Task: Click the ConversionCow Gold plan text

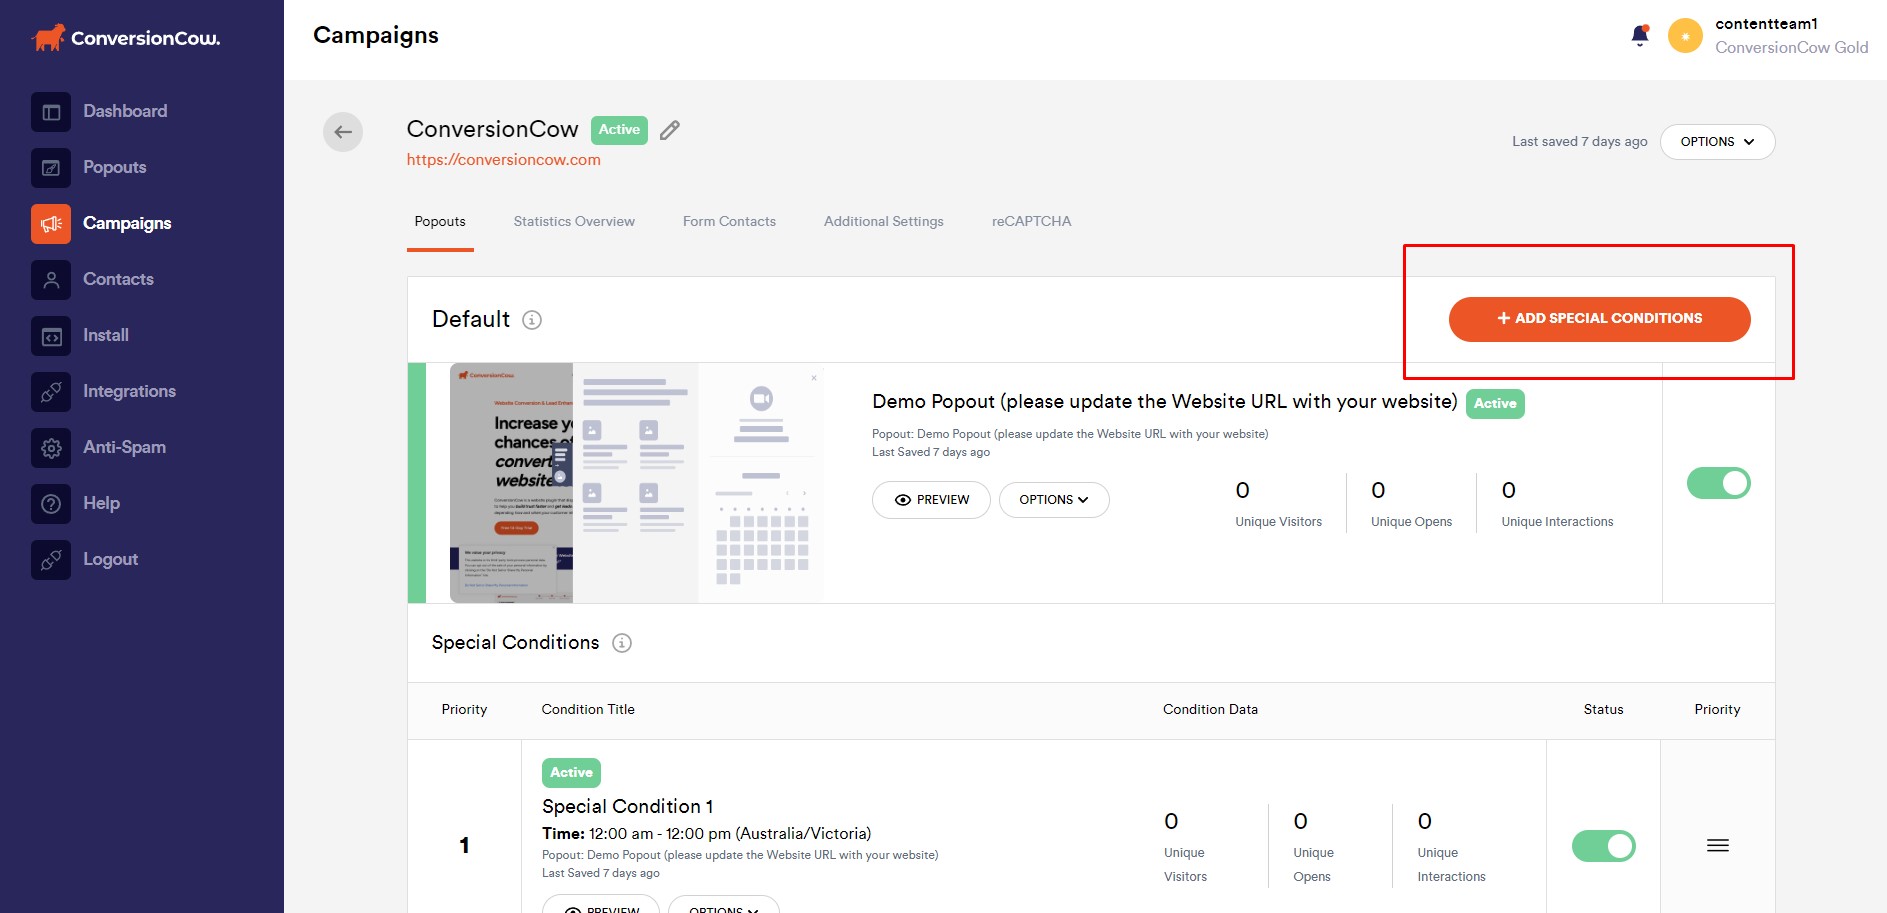Action: [1791, 48]
